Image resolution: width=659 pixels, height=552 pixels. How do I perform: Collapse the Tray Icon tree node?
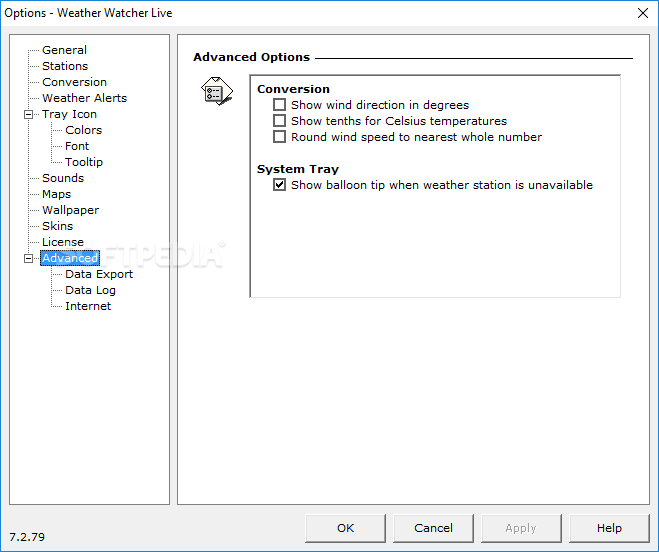[28, 114]
